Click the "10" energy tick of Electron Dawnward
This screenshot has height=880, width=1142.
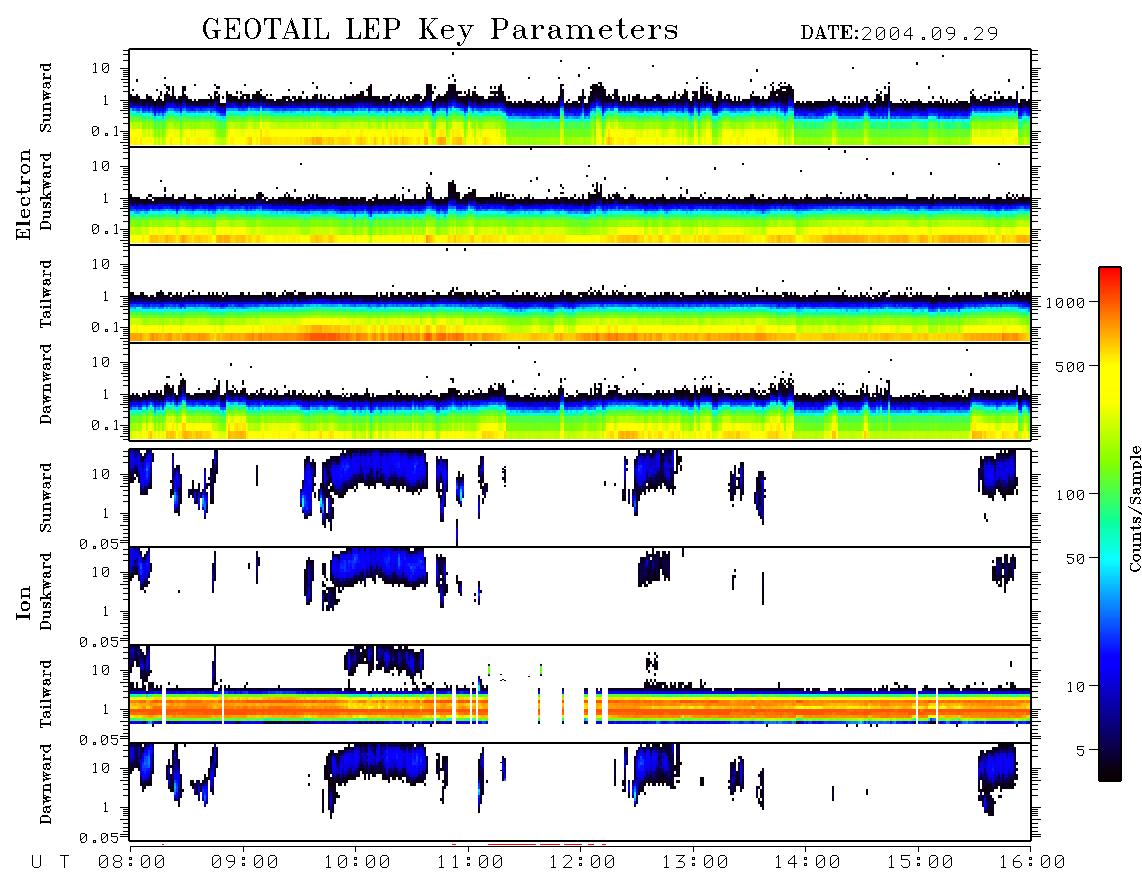(x=101, y=362)
